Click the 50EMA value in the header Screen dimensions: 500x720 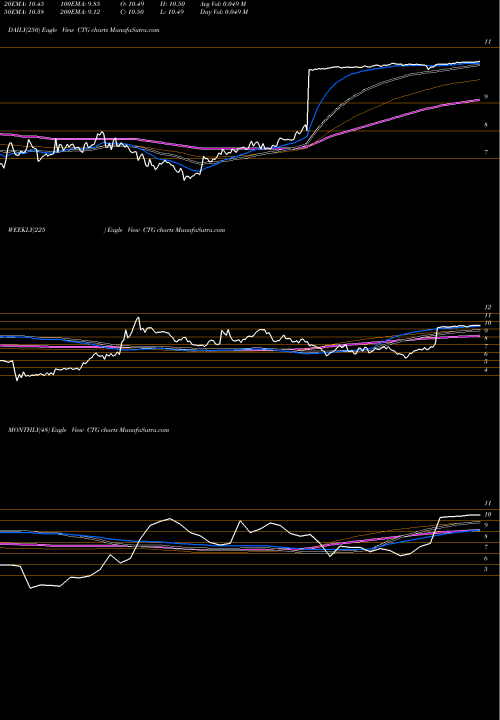click(22, 12)
